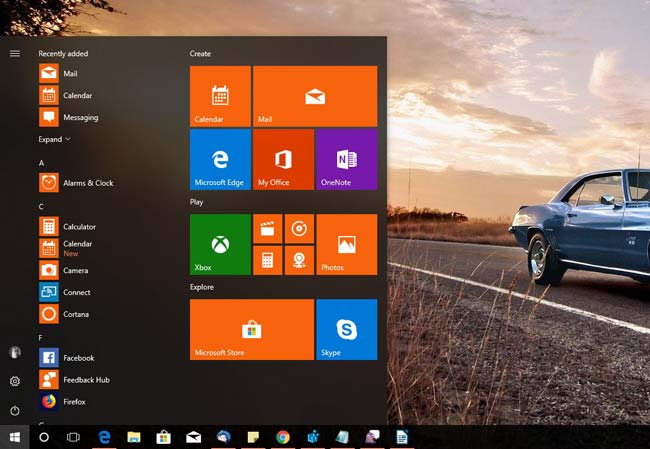Launch the OneNote tile

(346, 159)
